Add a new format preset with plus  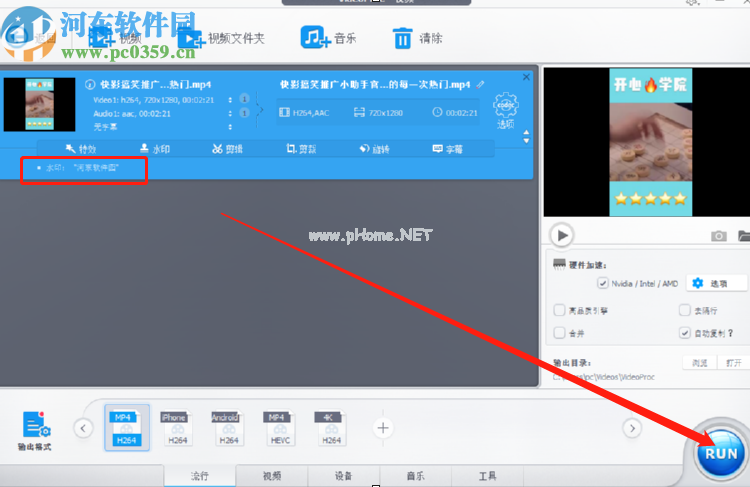tap(383, 428)
